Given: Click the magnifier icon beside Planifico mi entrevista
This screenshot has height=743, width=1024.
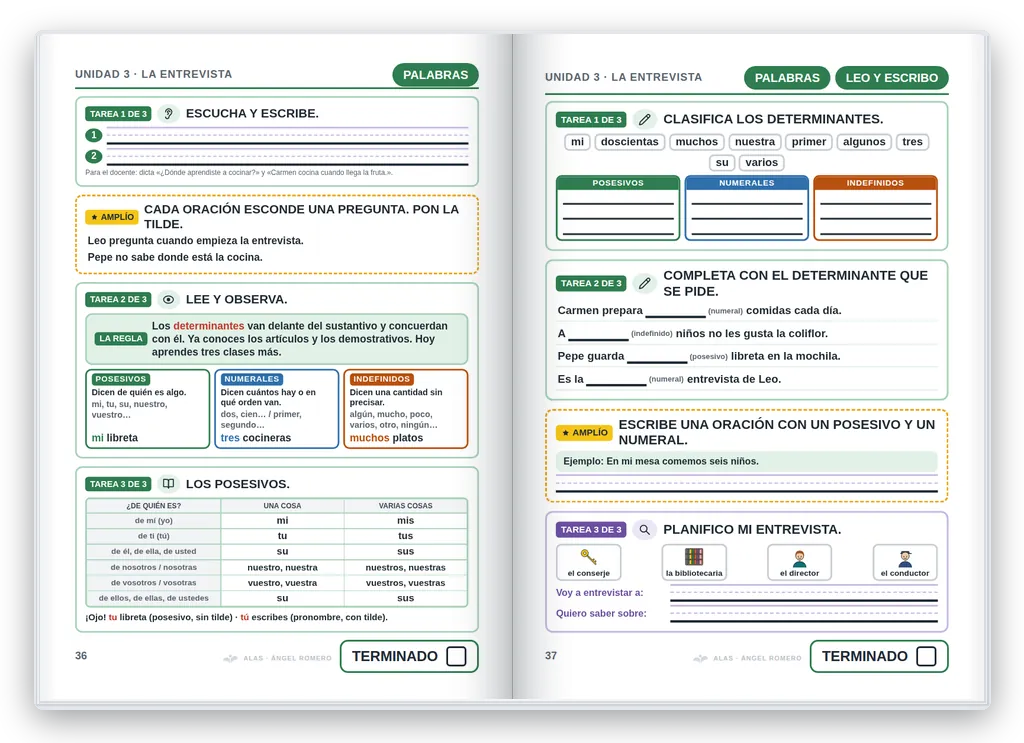Looking at the screenshot, I should click(645, 530).
